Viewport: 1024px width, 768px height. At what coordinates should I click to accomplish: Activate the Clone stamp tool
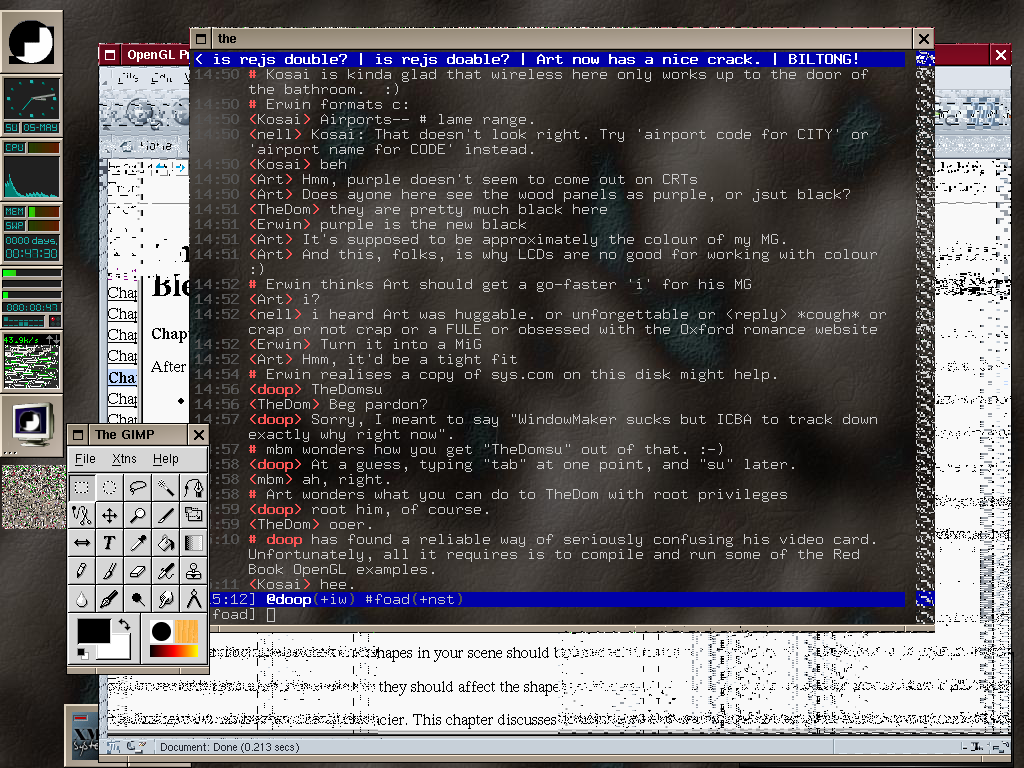point(194,571)
